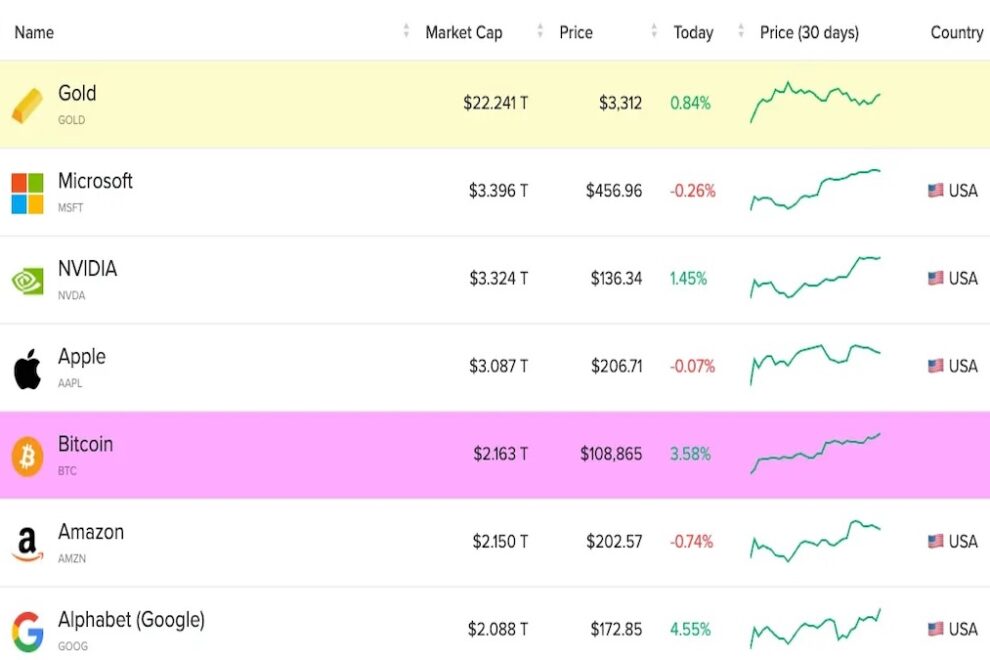Click the Price (30 days) column header
990x660 pixels.
[809, 32]
